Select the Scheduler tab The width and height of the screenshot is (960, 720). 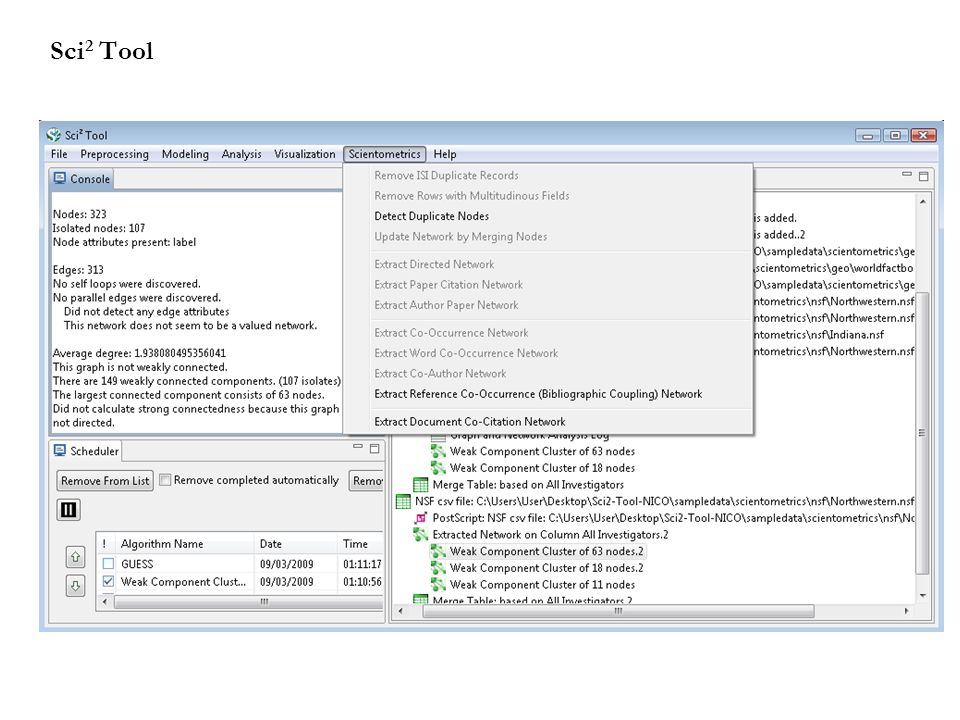pyautogui.click(x=86, y=451)
